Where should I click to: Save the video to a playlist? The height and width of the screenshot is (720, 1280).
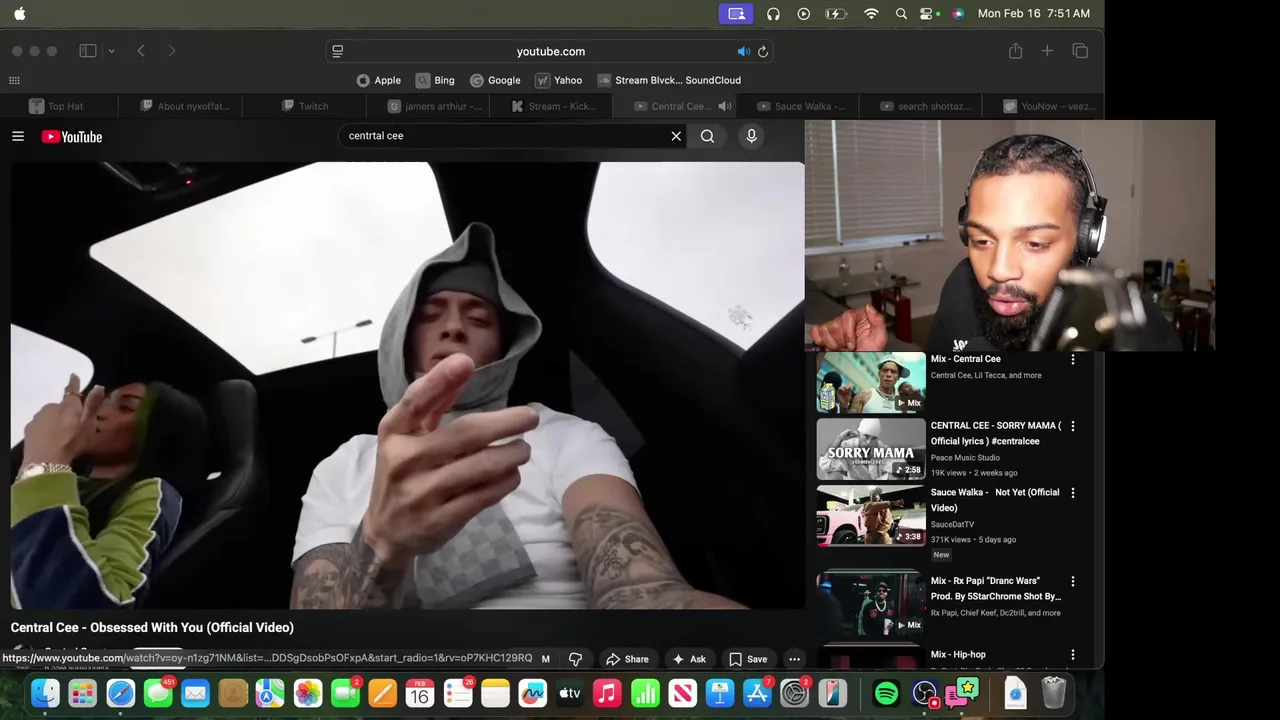coord(748,659)
